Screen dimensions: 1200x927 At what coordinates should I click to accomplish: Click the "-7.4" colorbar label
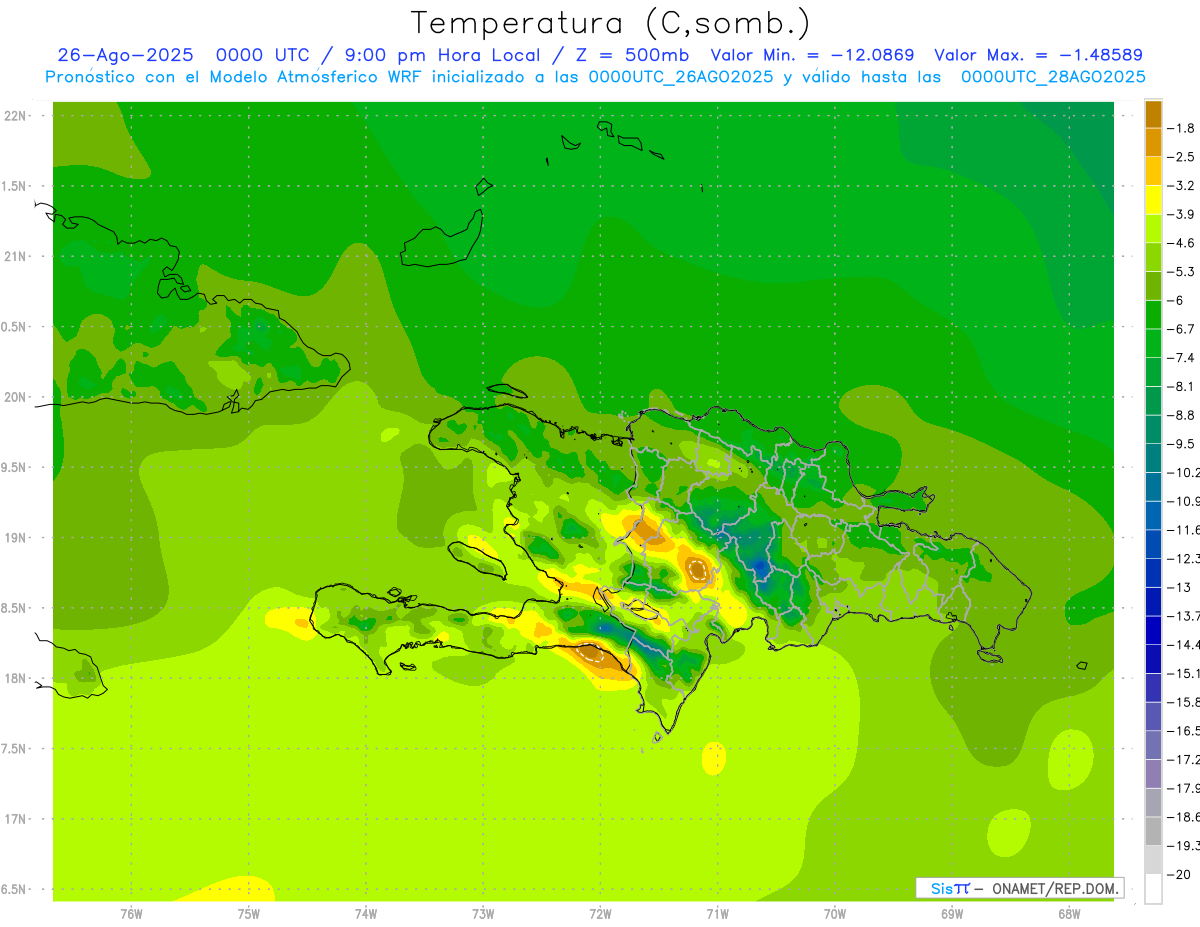coord(1182,358)
